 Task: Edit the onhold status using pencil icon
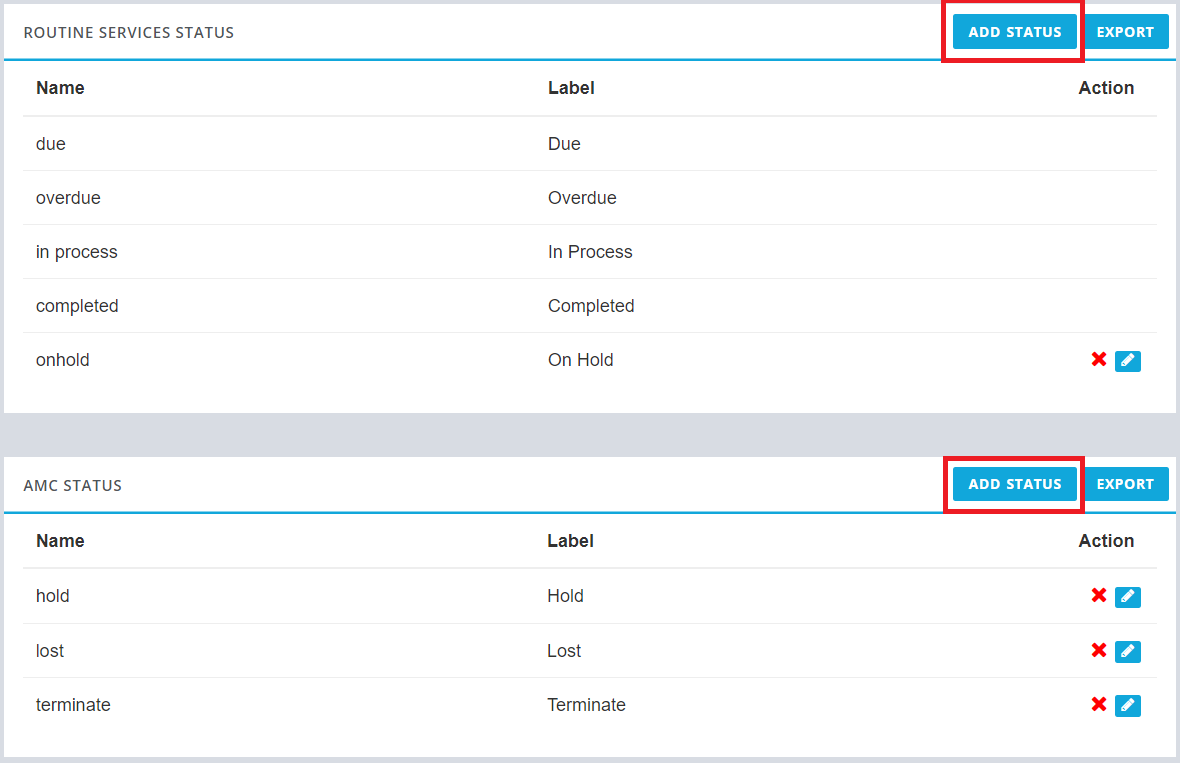click(1127, 361)
